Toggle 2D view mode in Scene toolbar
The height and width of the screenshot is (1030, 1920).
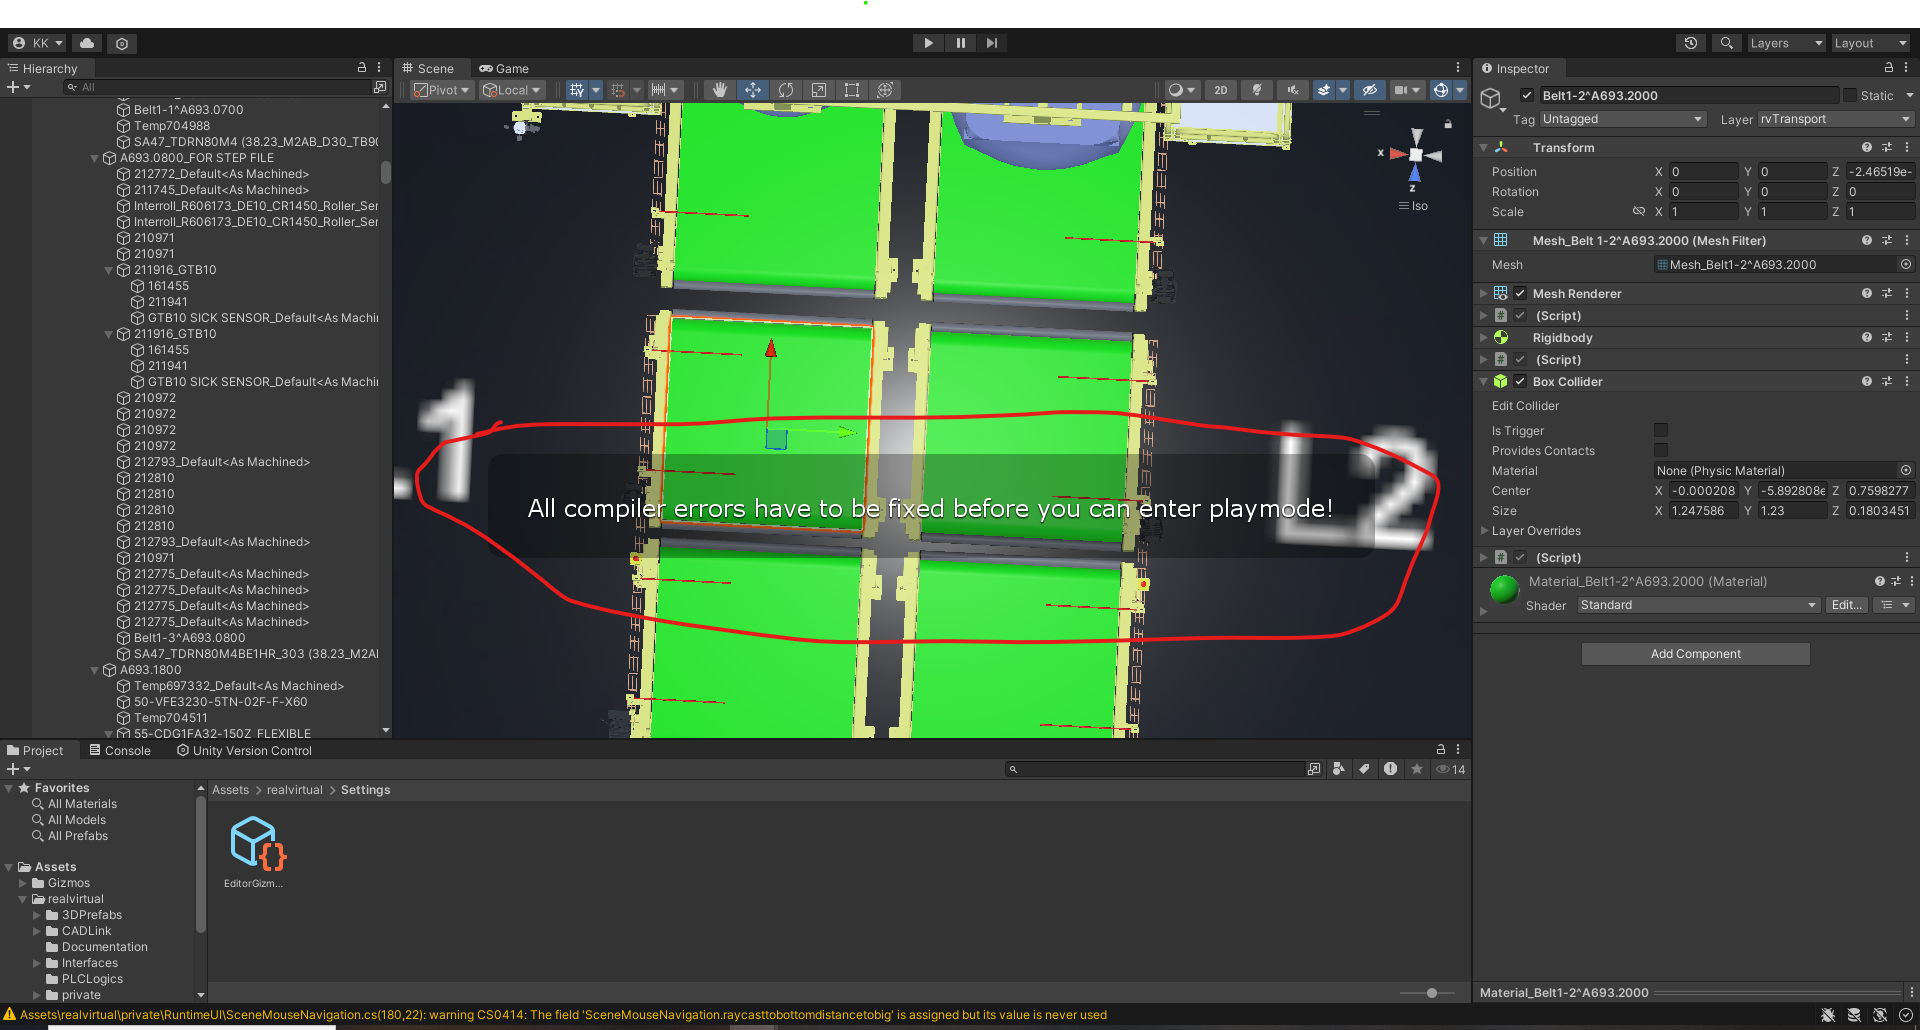pyautogui.click(x=1221, y=90)
